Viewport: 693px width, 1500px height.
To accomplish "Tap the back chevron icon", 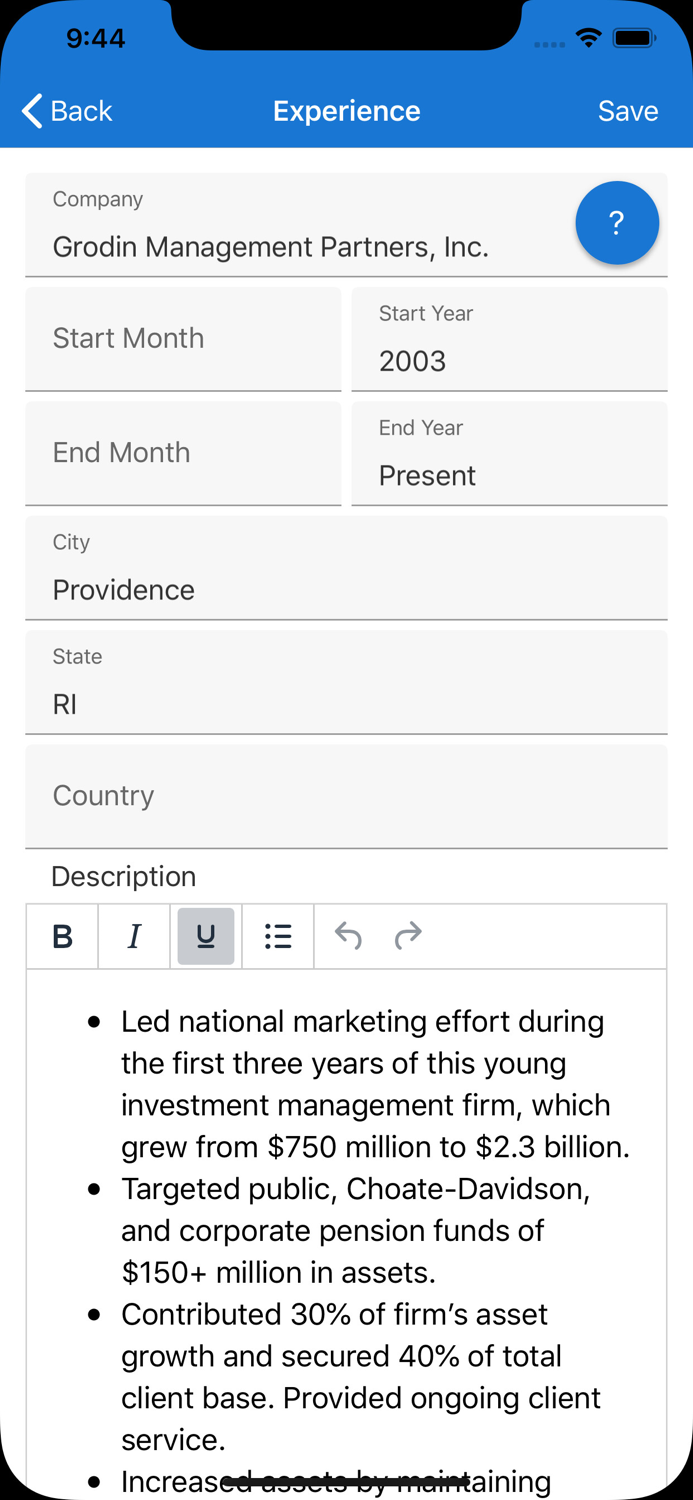I will point(30,111).
